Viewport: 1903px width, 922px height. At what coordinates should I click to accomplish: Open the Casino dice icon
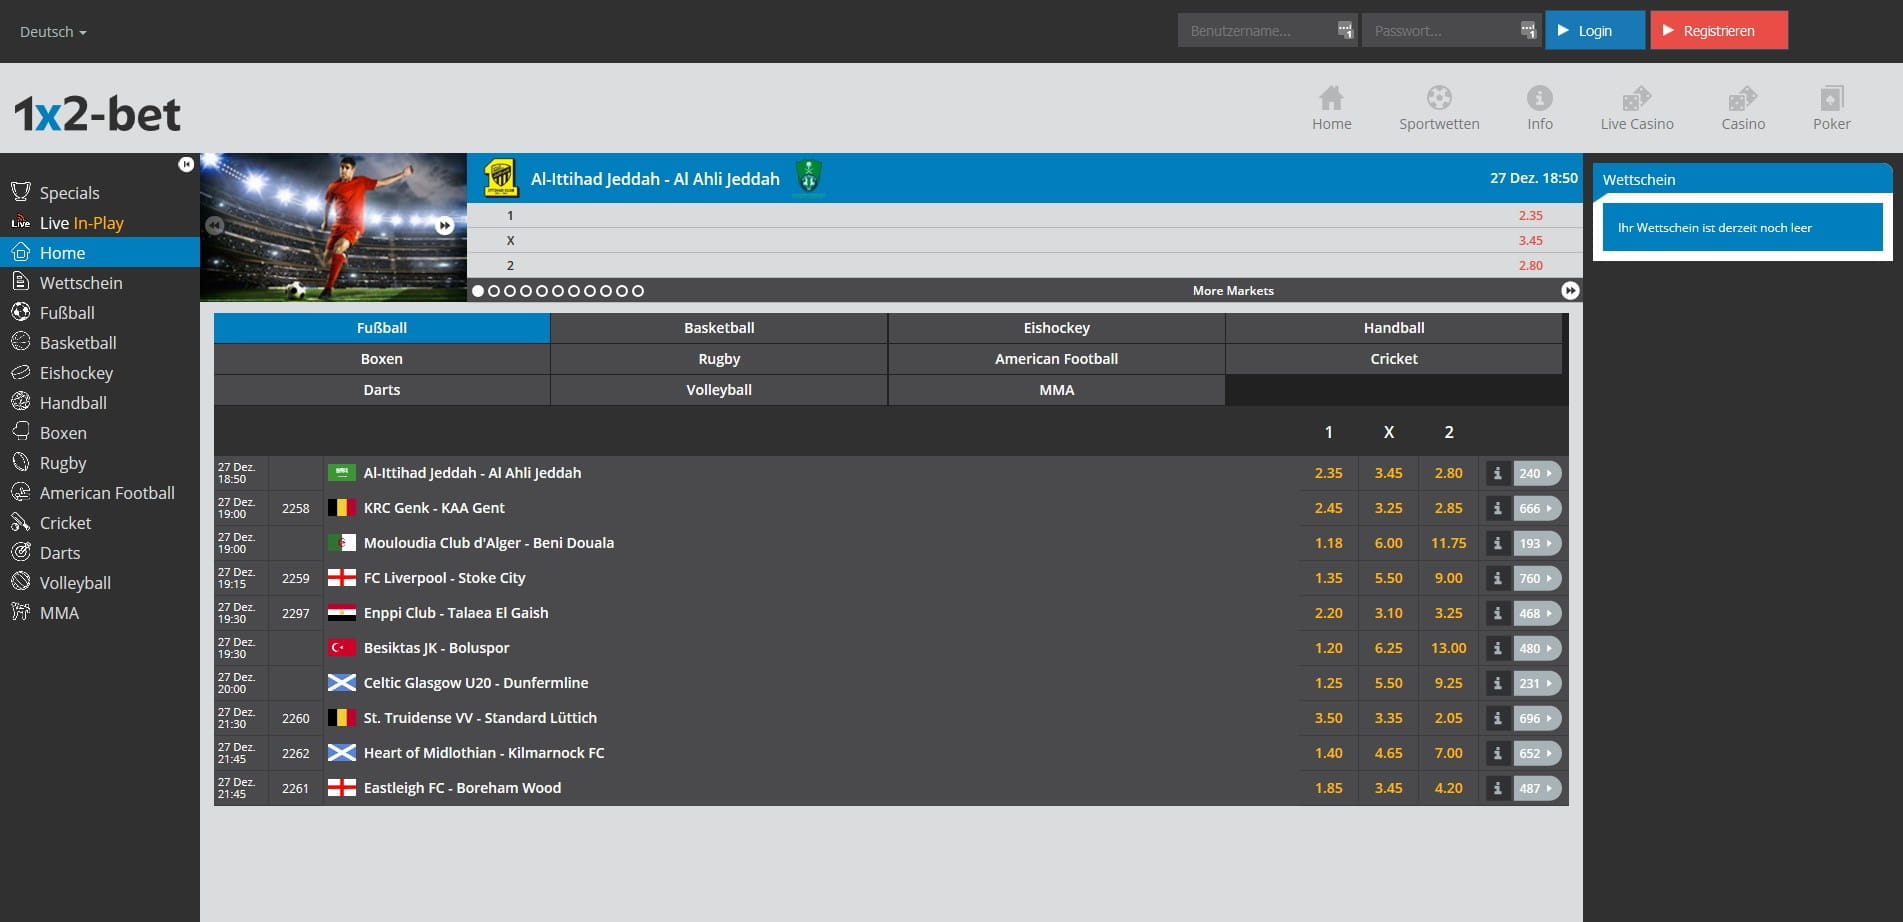pyautogui.click(x=1743, y=98)
